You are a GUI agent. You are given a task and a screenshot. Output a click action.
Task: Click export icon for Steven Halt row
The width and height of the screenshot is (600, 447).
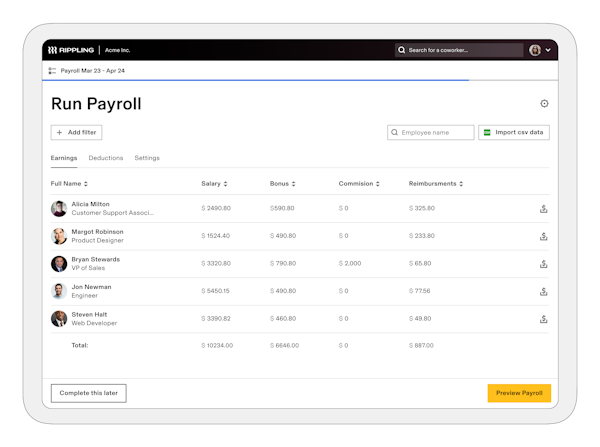click(544, 319)
